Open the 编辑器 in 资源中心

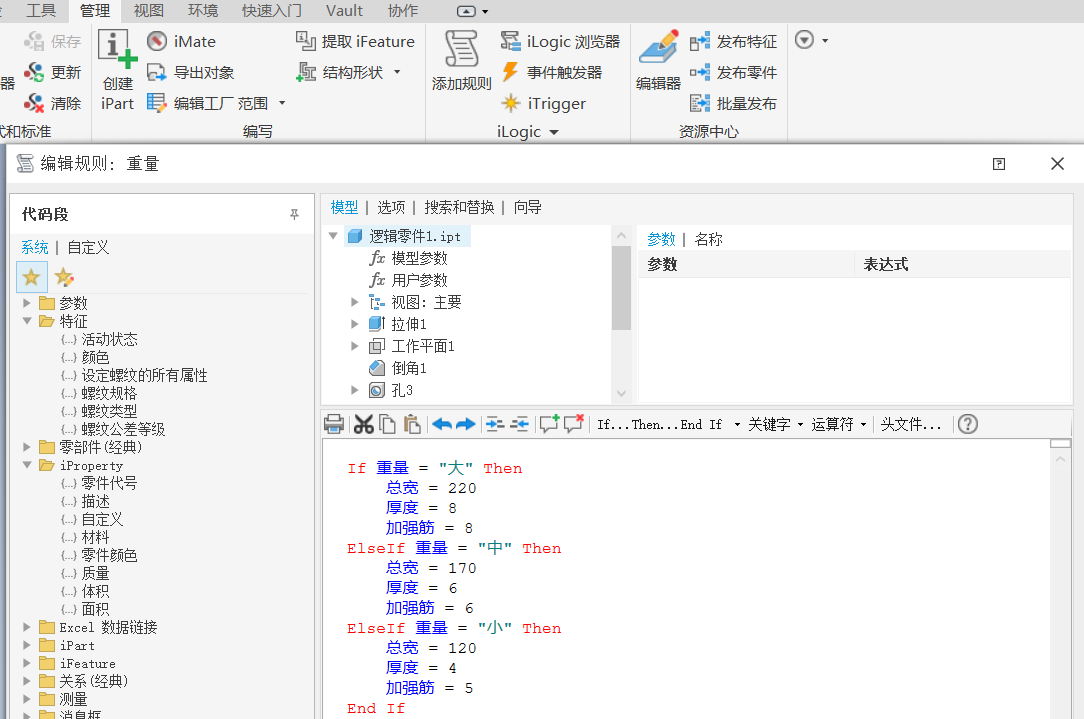(658, 61)
